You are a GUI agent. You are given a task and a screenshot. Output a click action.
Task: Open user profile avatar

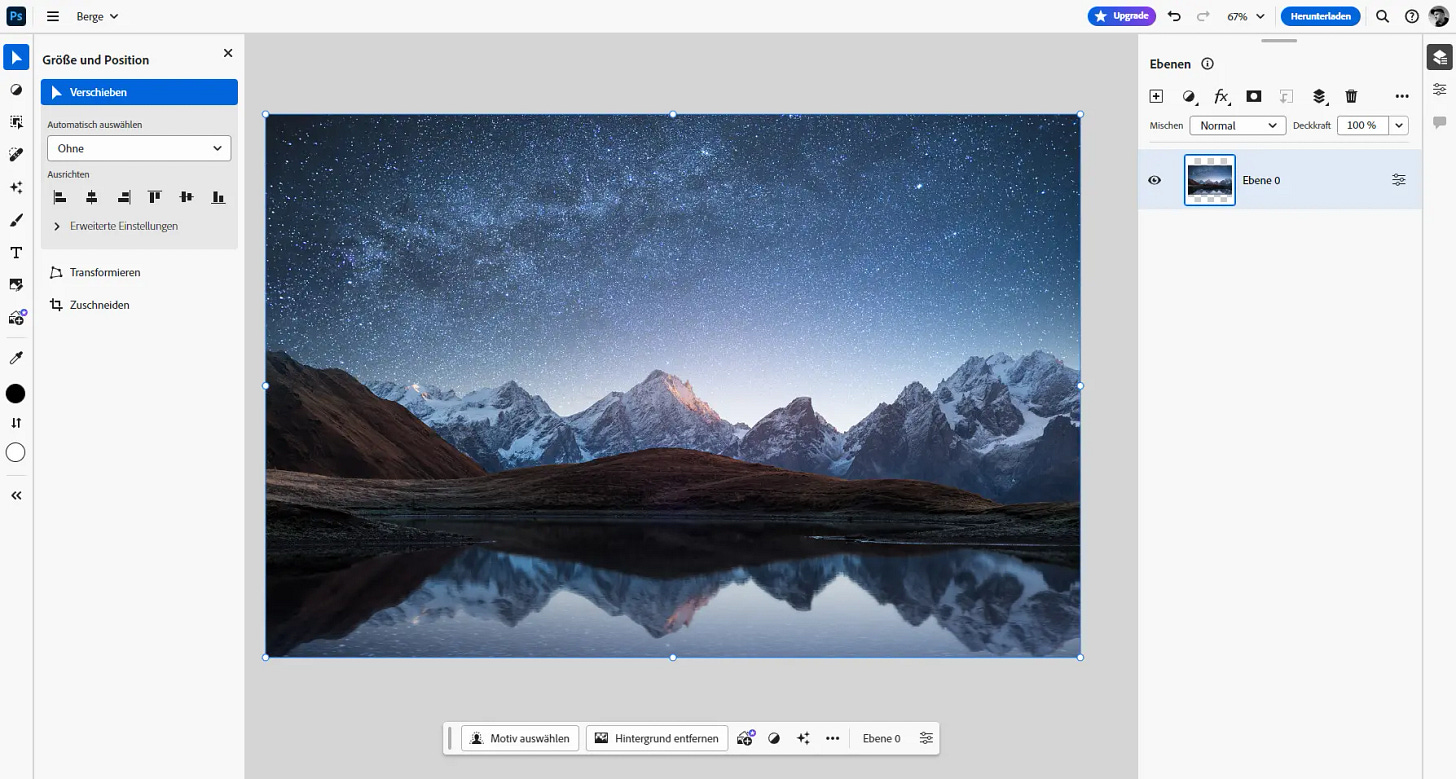coord(1438,16)
